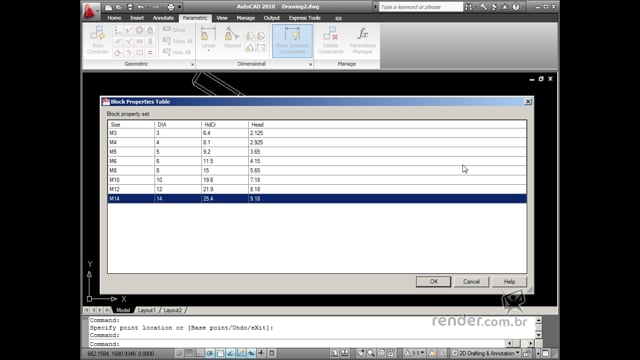Click the Redo arrow in quick access toolbar
Screen dimensions: 640x360
tap(156, 7)
